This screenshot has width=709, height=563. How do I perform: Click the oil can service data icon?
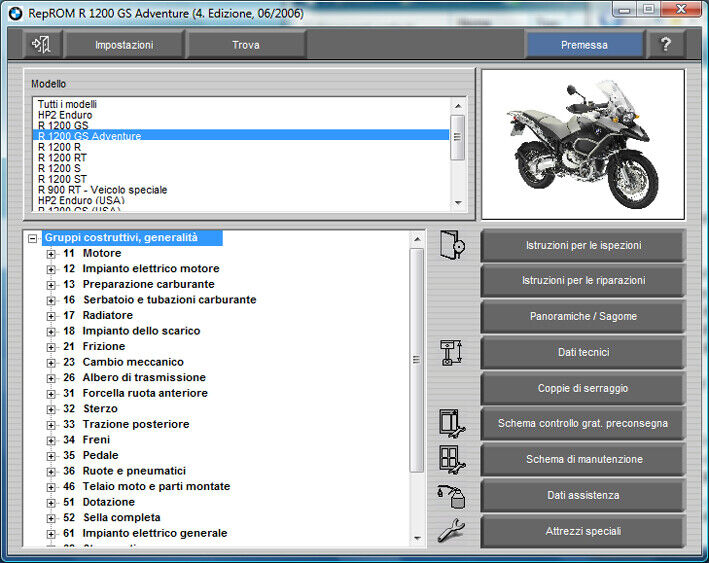452,495
